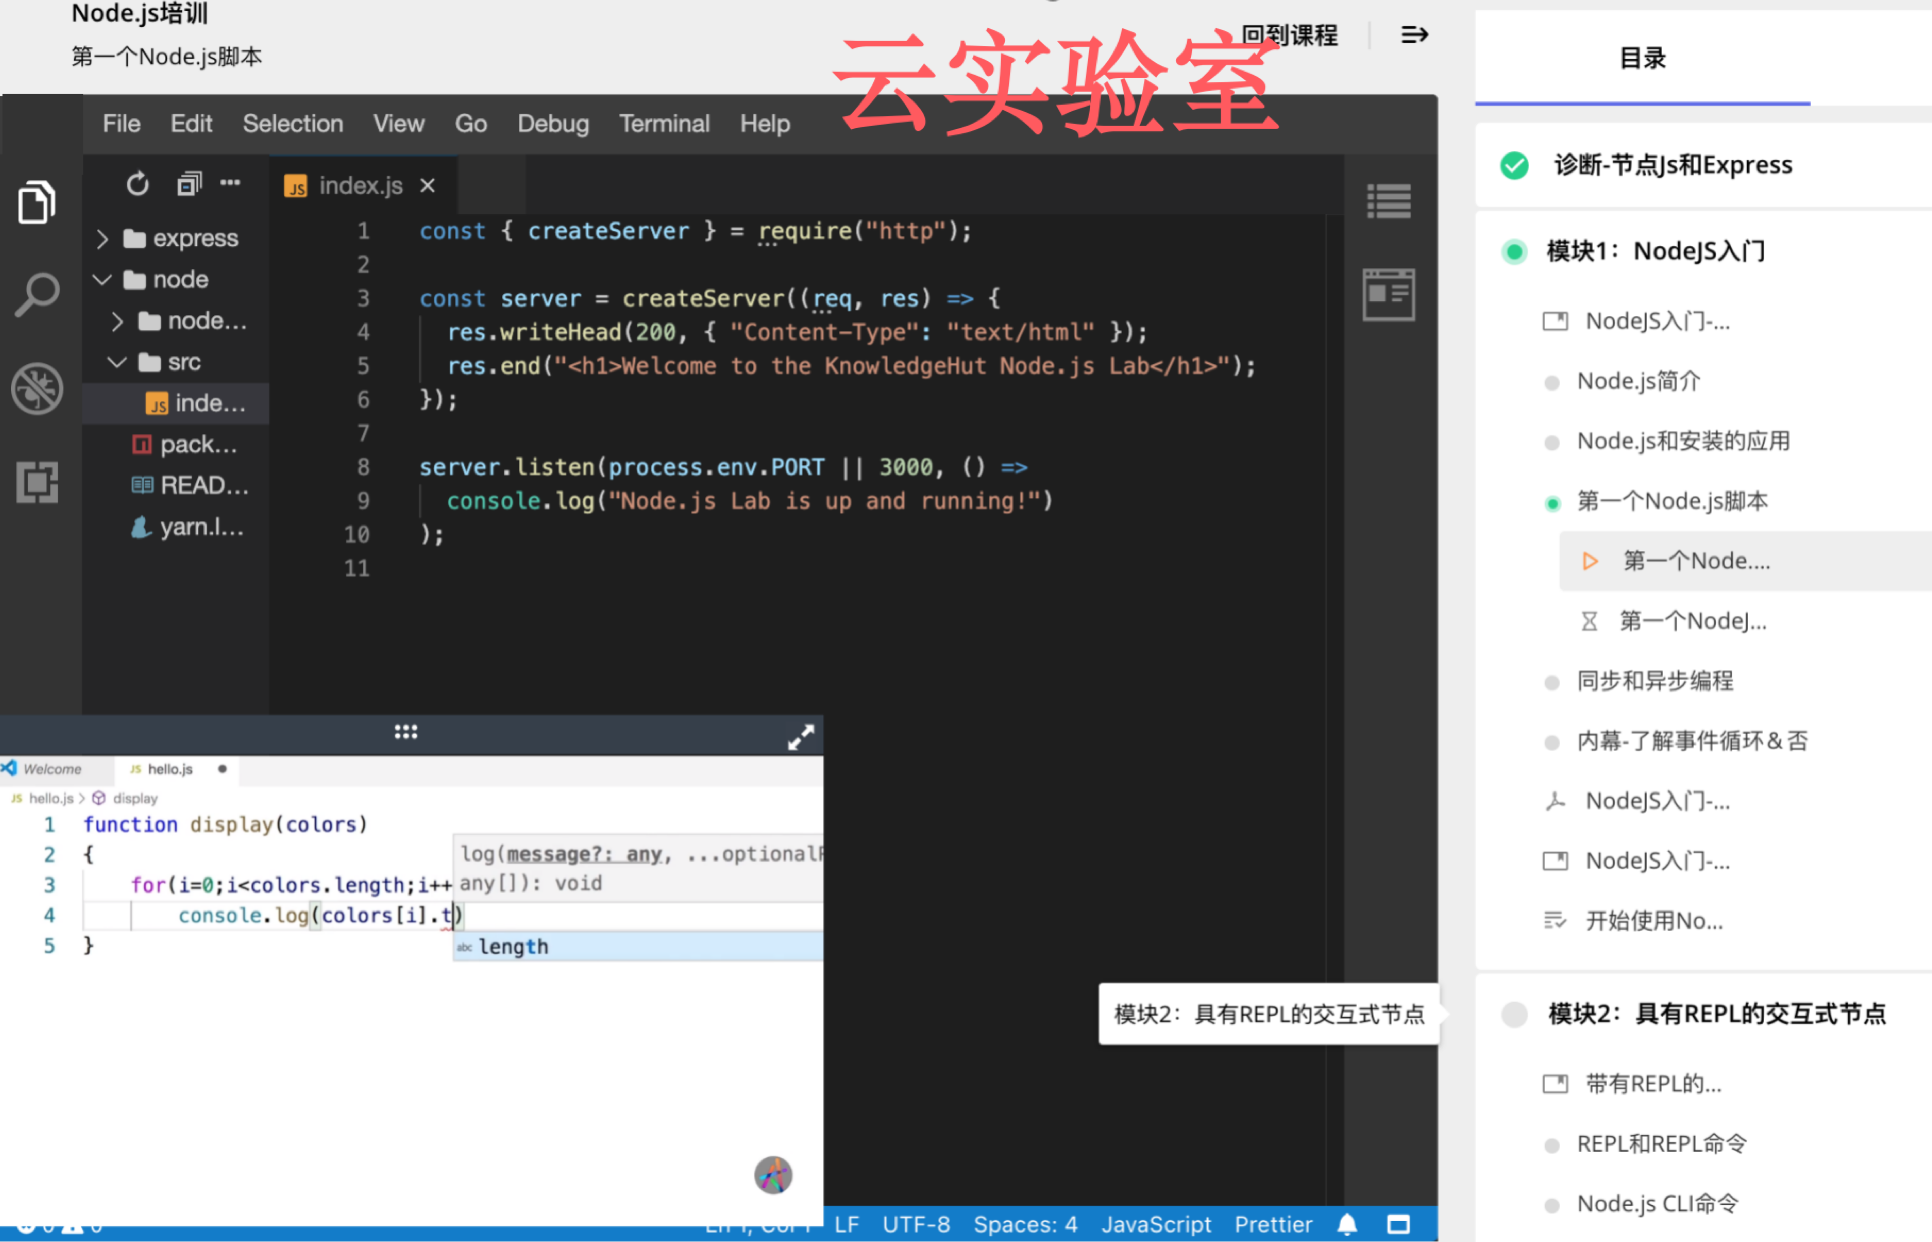
Task: Open the Extensions icon in activity bar
Action: 37,482
